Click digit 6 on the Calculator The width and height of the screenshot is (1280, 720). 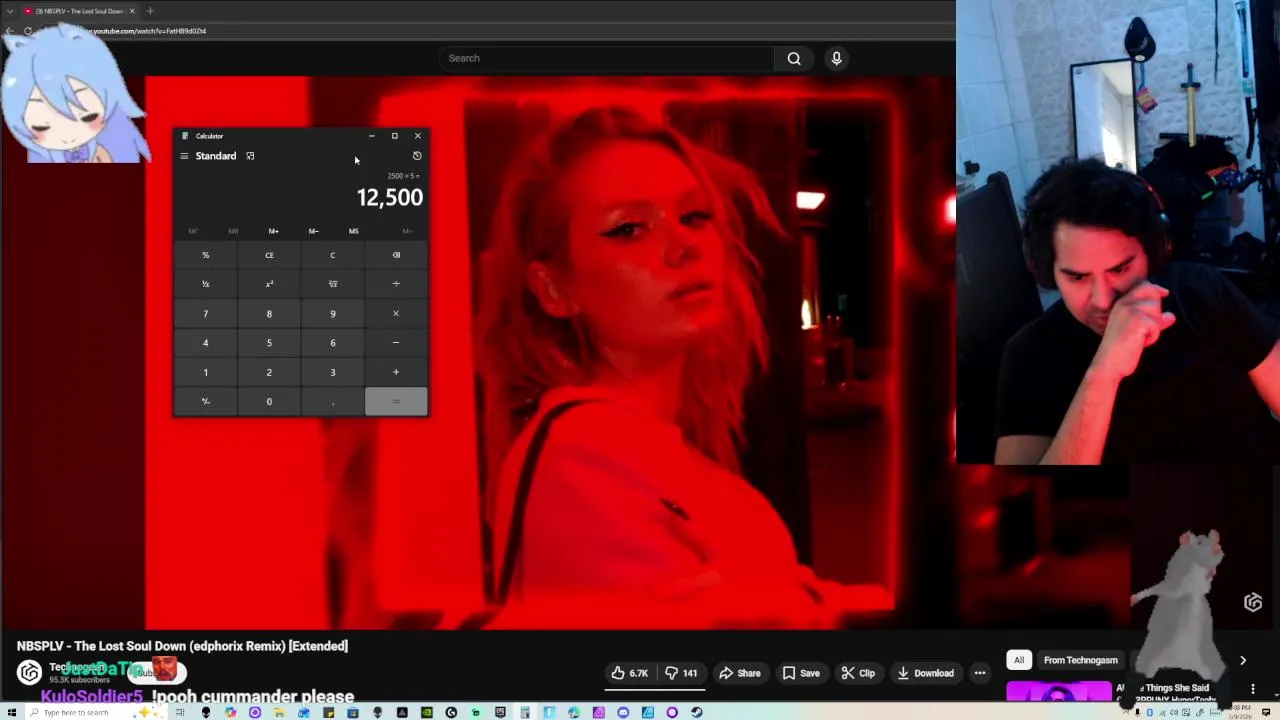pos(333,343)
